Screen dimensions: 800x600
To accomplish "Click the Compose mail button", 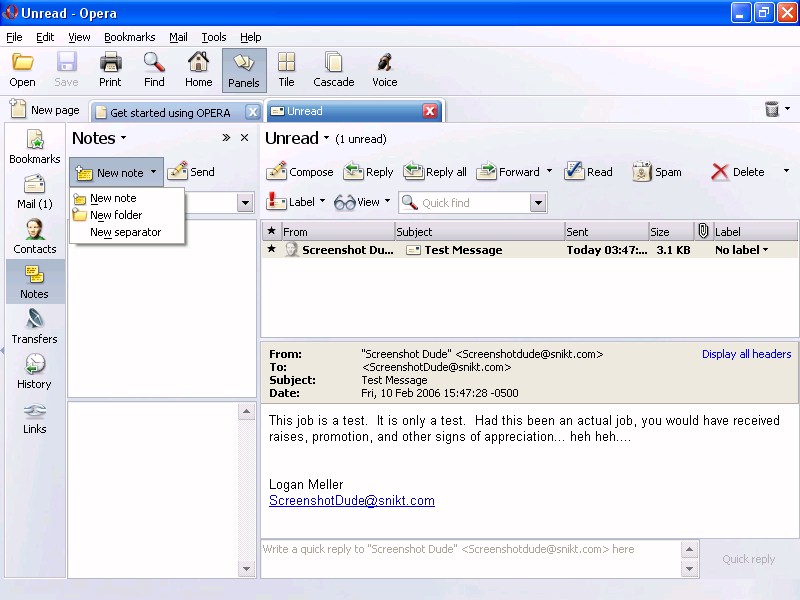I will coord(300,172).
